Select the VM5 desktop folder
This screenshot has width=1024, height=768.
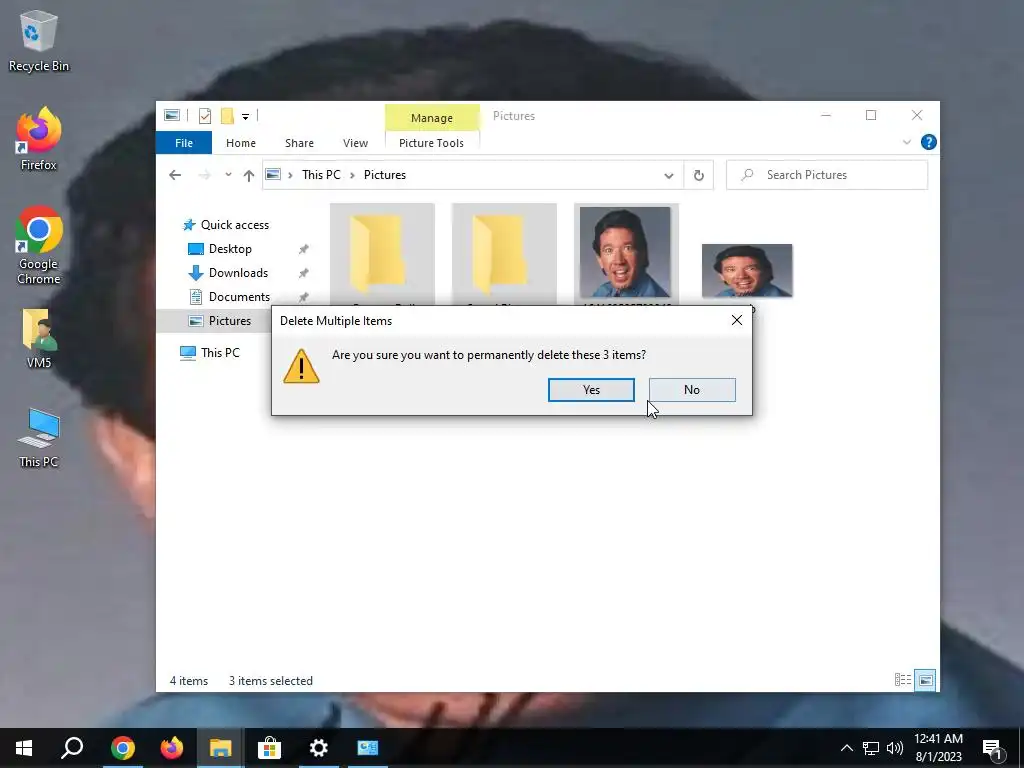coord(39,338)
